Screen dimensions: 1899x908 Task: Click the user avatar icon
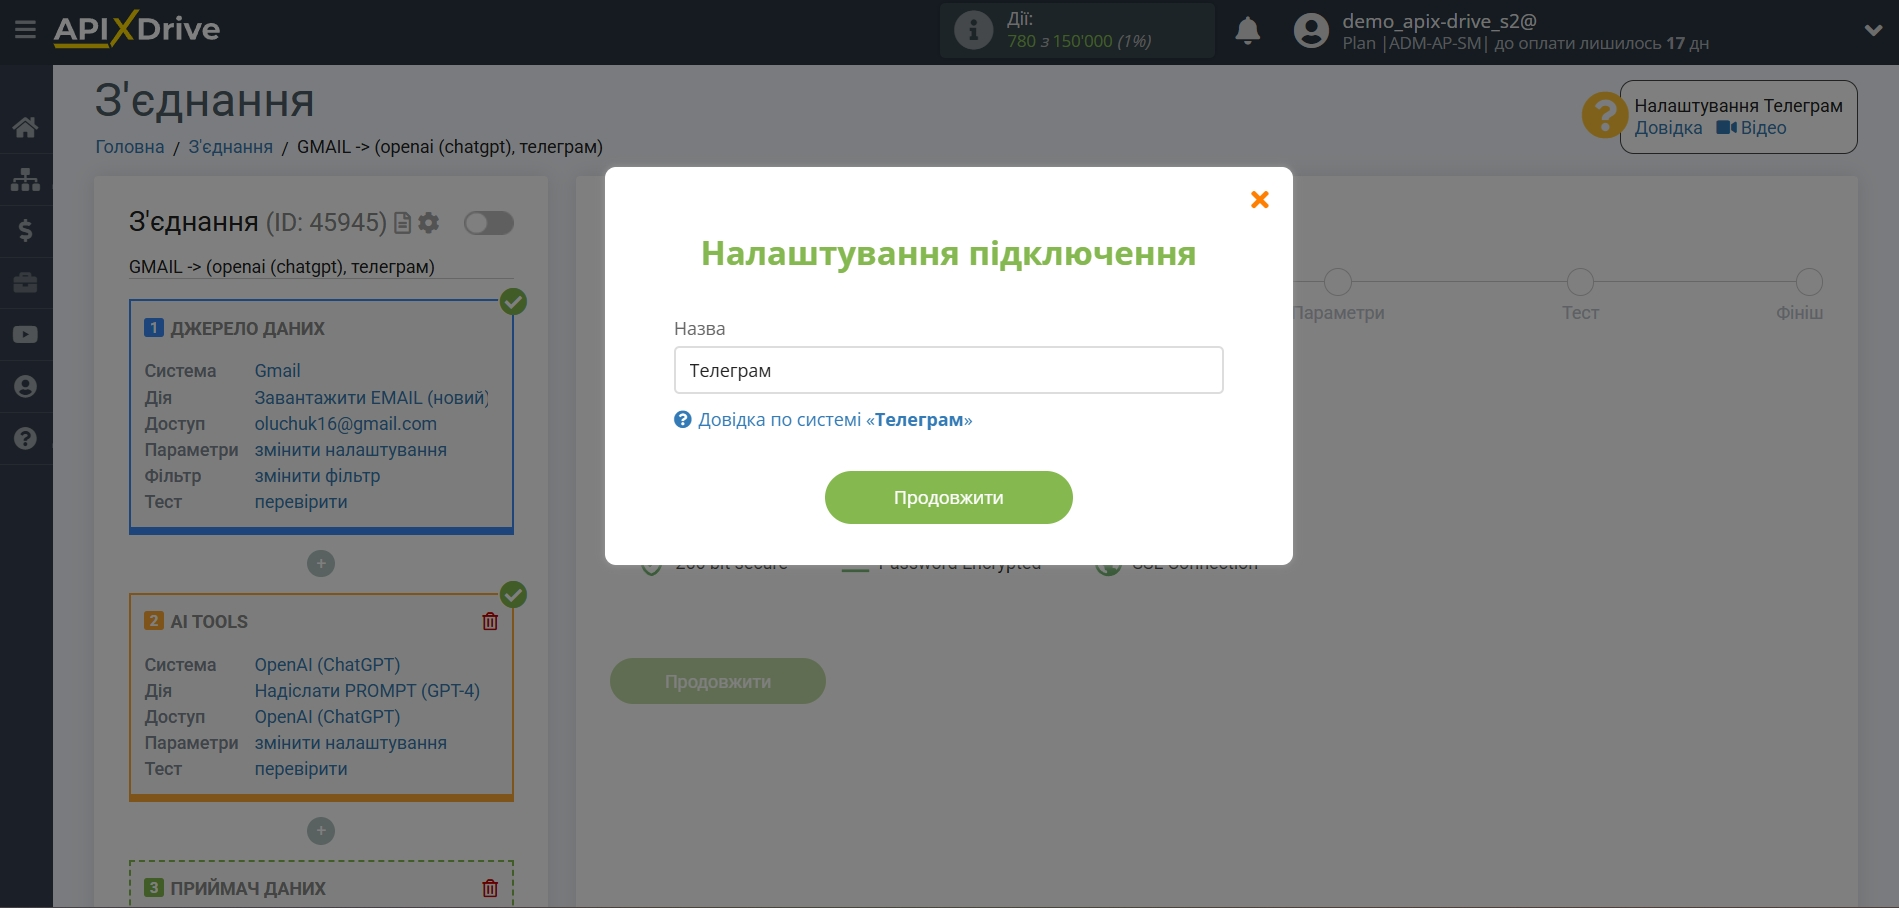click(x=1311, y=31)
